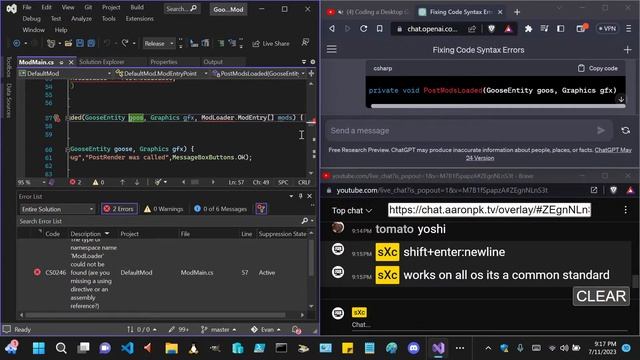Open the Extensions puzzle icon in Brave
This screenshot has height=360, width=640.
(528, 29)
